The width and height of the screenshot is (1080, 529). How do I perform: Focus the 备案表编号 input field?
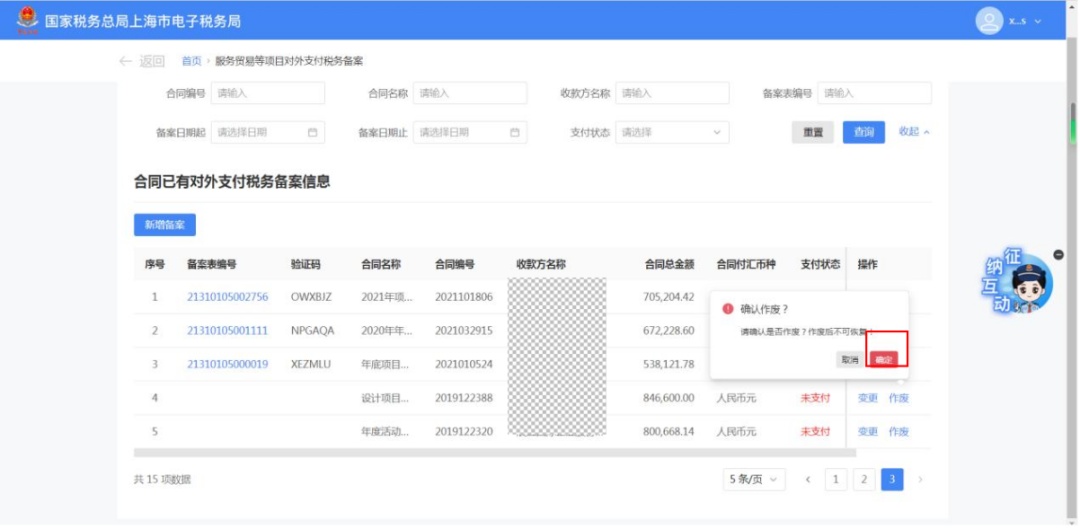click(874, 93)
